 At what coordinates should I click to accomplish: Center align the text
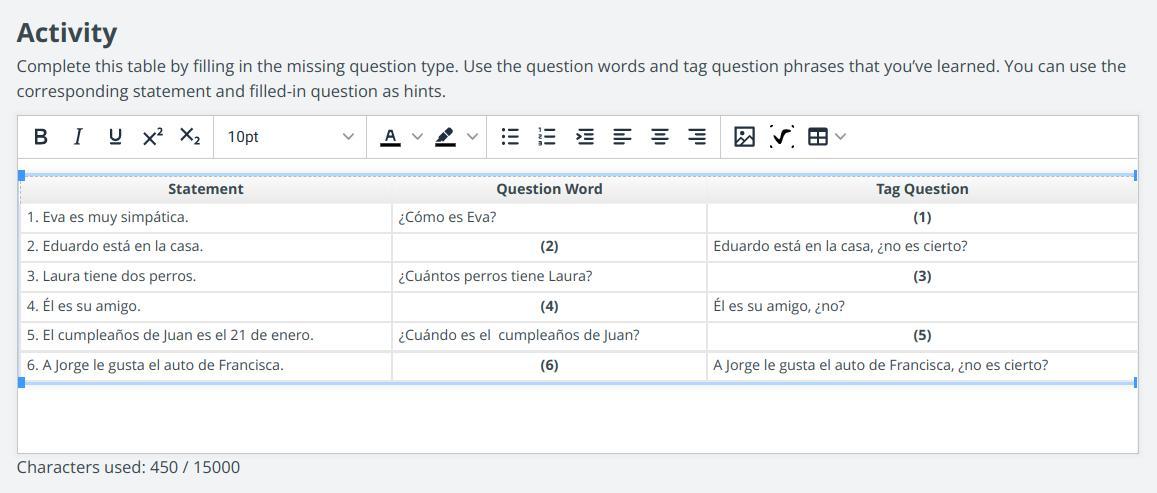click(x=660, y=137)
